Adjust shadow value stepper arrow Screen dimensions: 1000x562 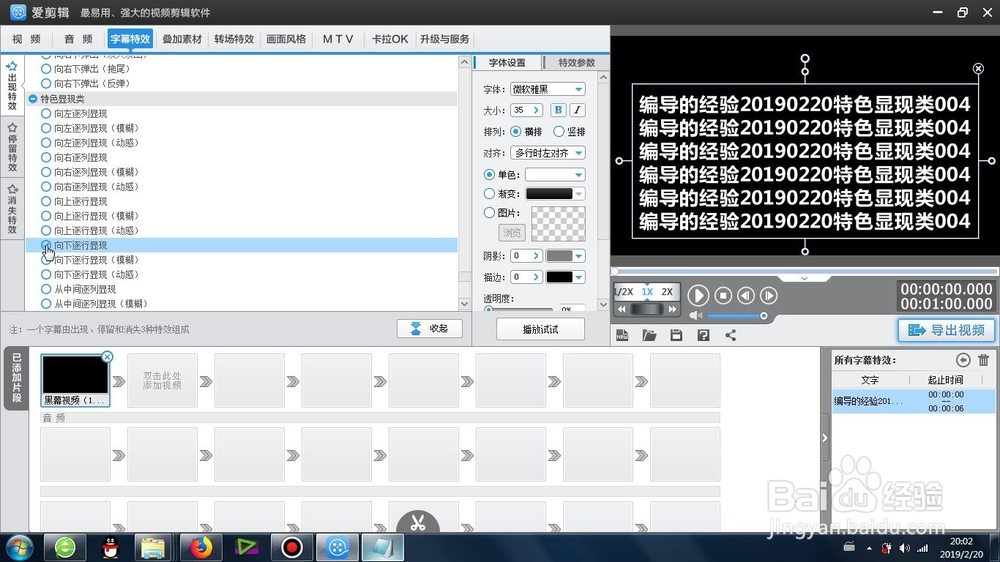(536, 256)
